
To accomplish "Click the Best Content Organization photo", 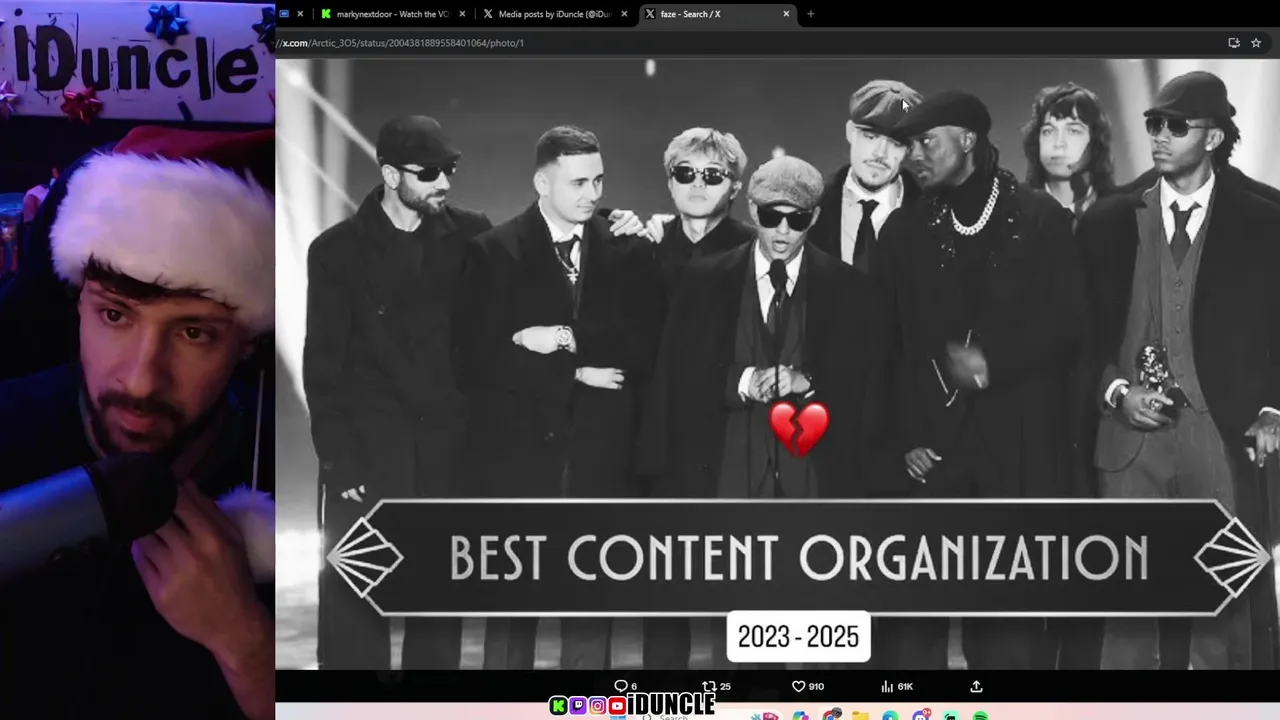I will (777, 363).
